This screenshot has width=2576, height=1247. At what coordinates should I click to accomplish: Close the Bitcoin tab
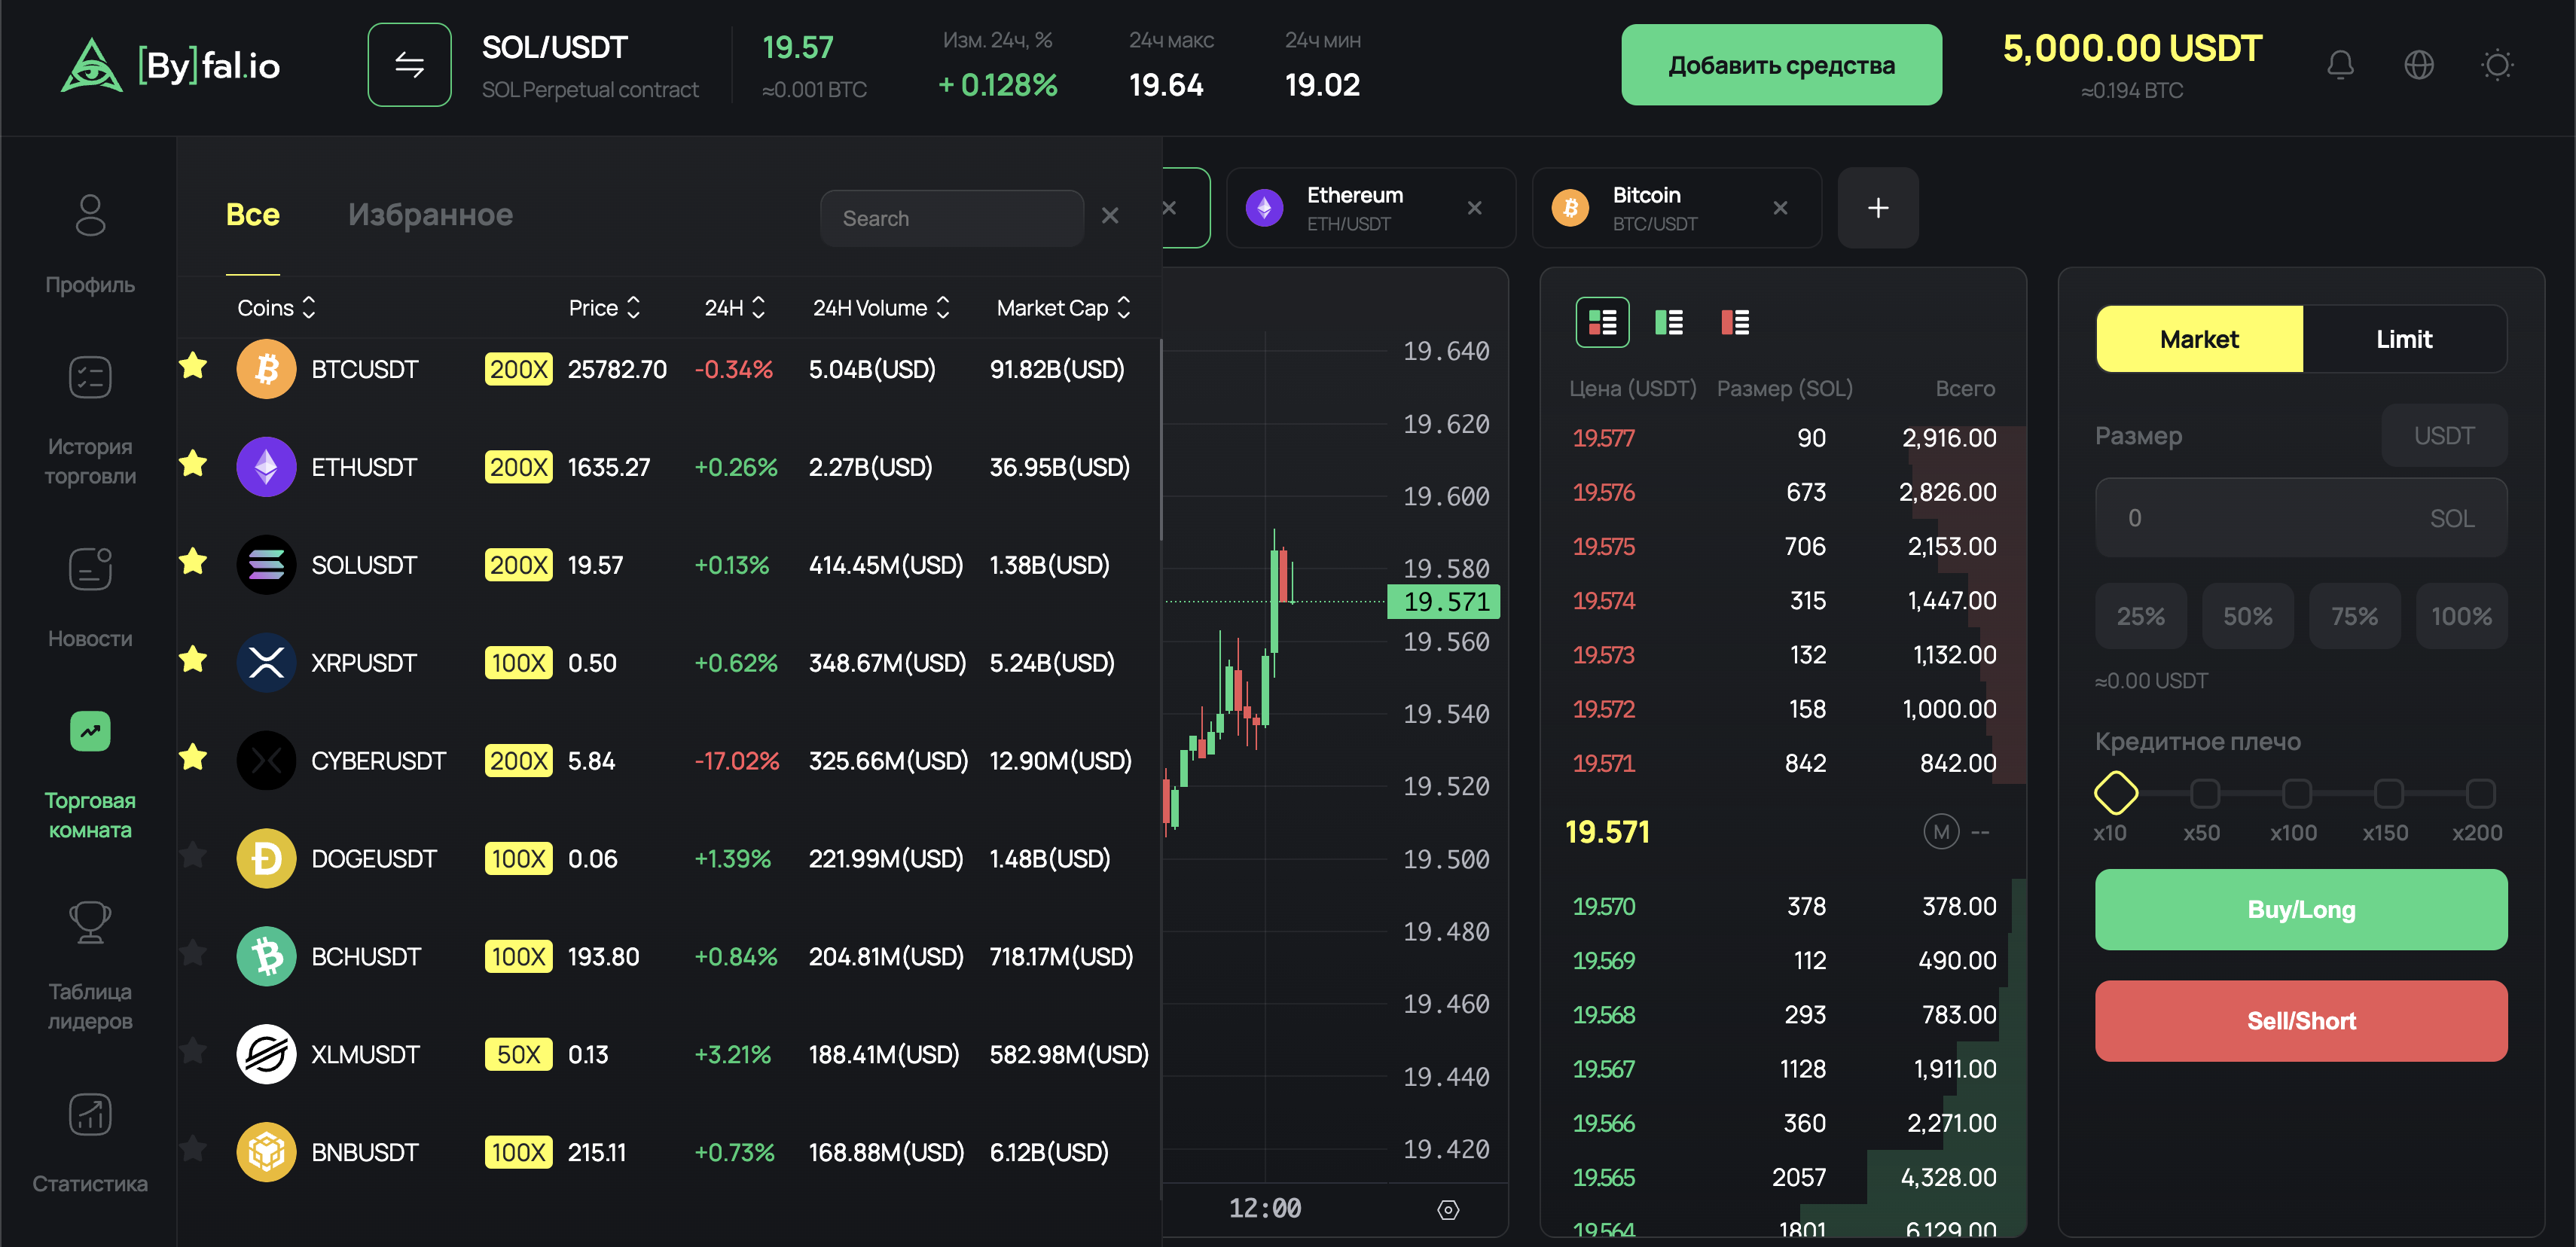1780,208
